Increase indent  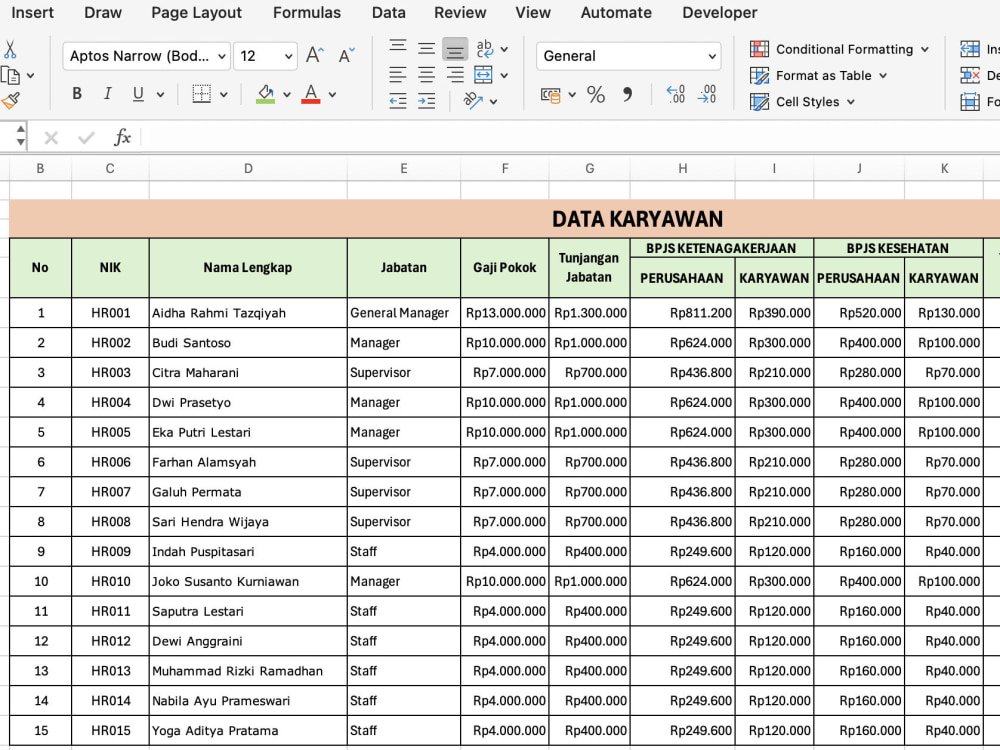tap(427, 100)
